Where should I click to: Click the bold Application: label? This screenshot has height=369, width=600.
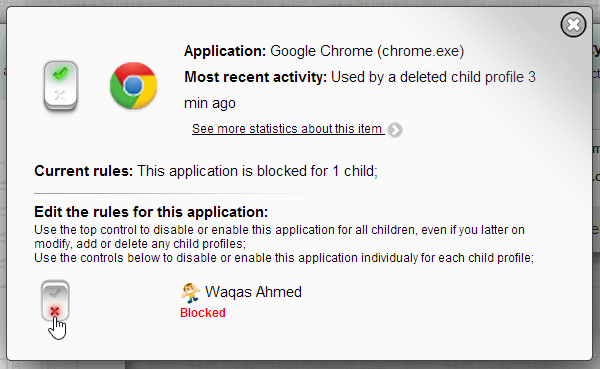coord(225,51)
